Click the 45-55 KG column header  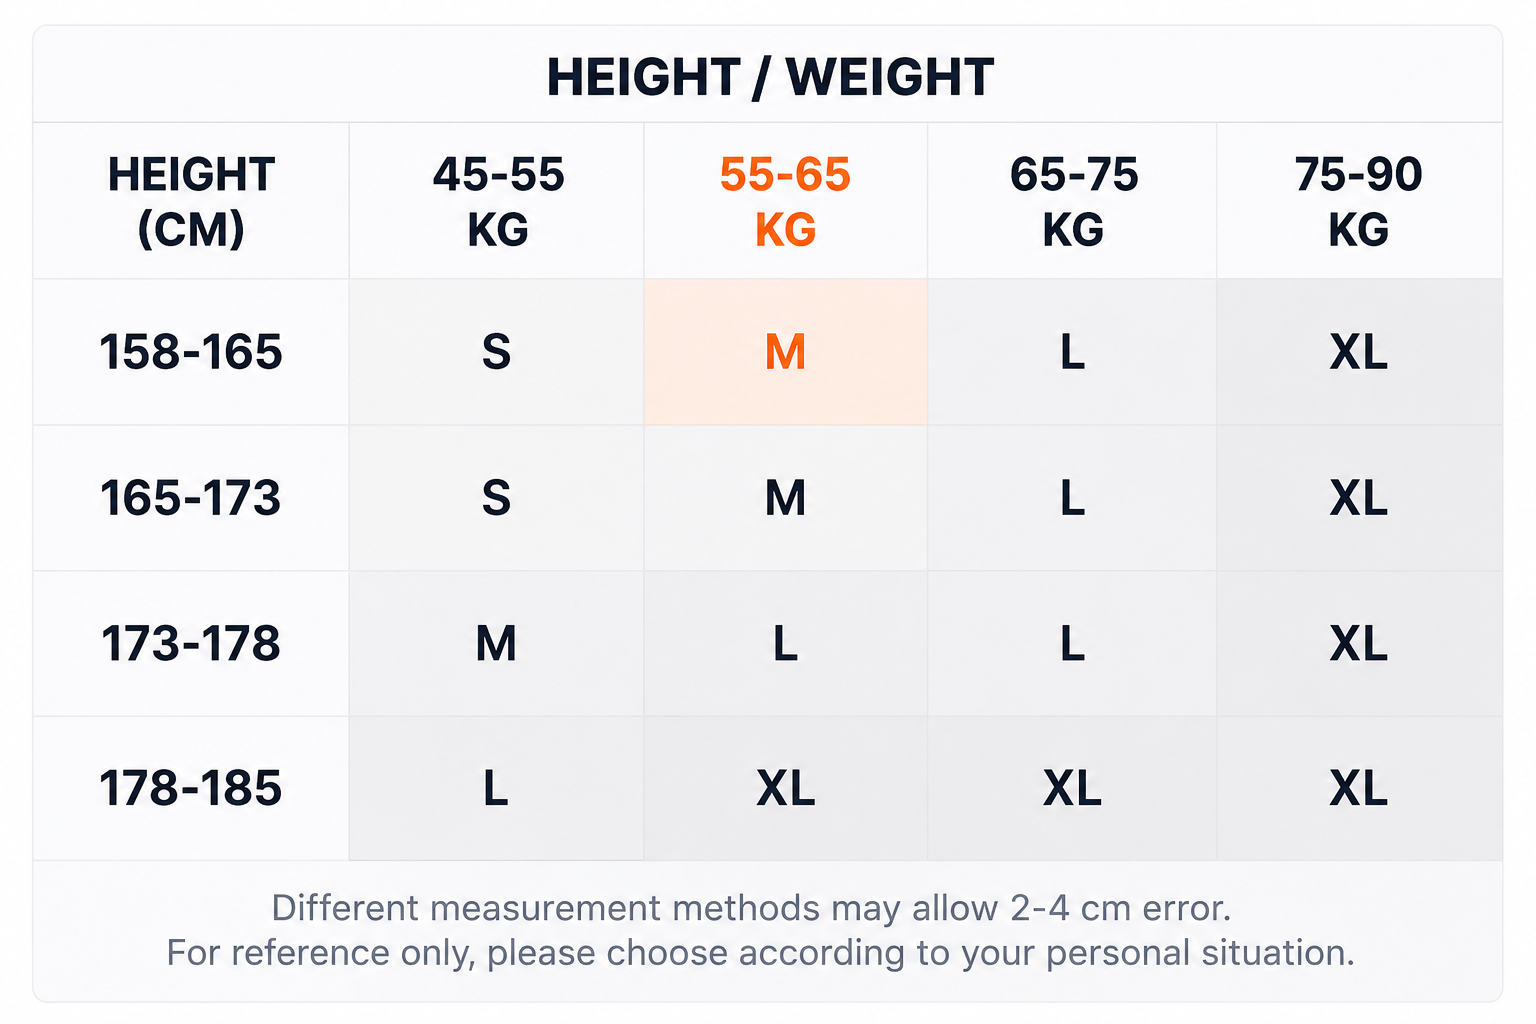pos(497,201)
